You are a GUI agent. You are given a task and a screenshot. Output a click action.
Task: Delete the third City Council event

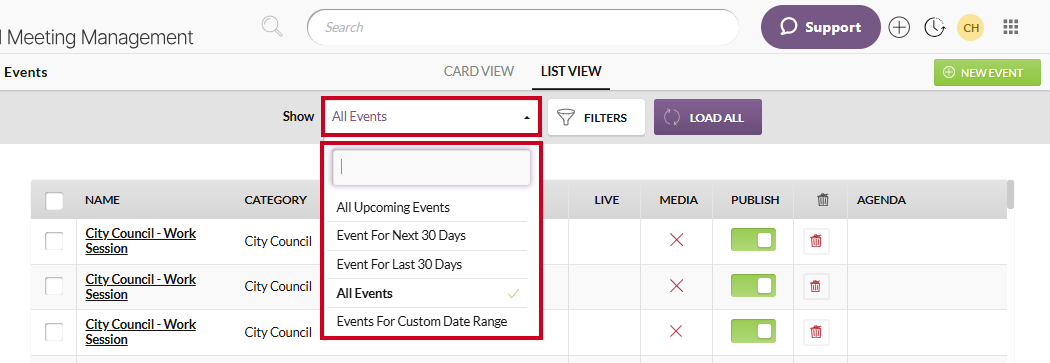point(816,331)
